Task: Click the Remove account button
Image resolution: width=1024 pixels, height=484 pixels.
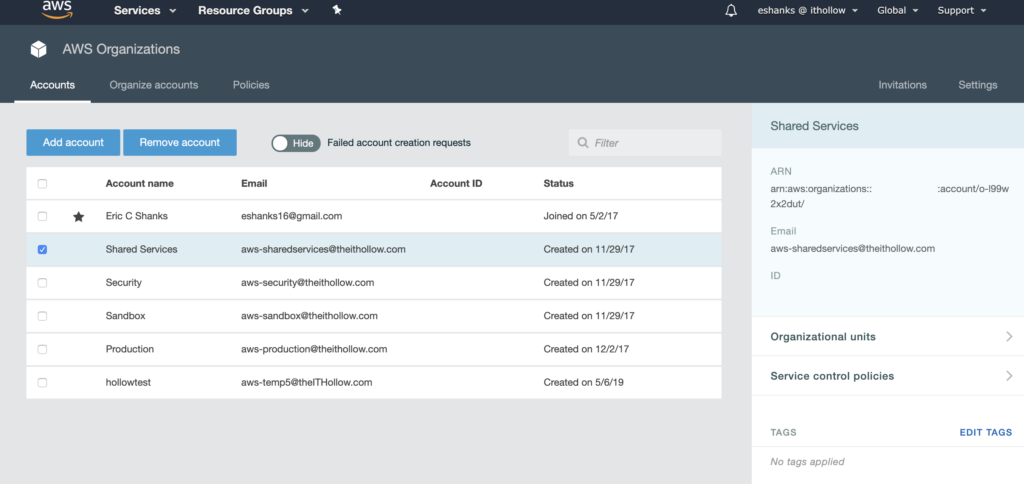Action: pos(180,142)
